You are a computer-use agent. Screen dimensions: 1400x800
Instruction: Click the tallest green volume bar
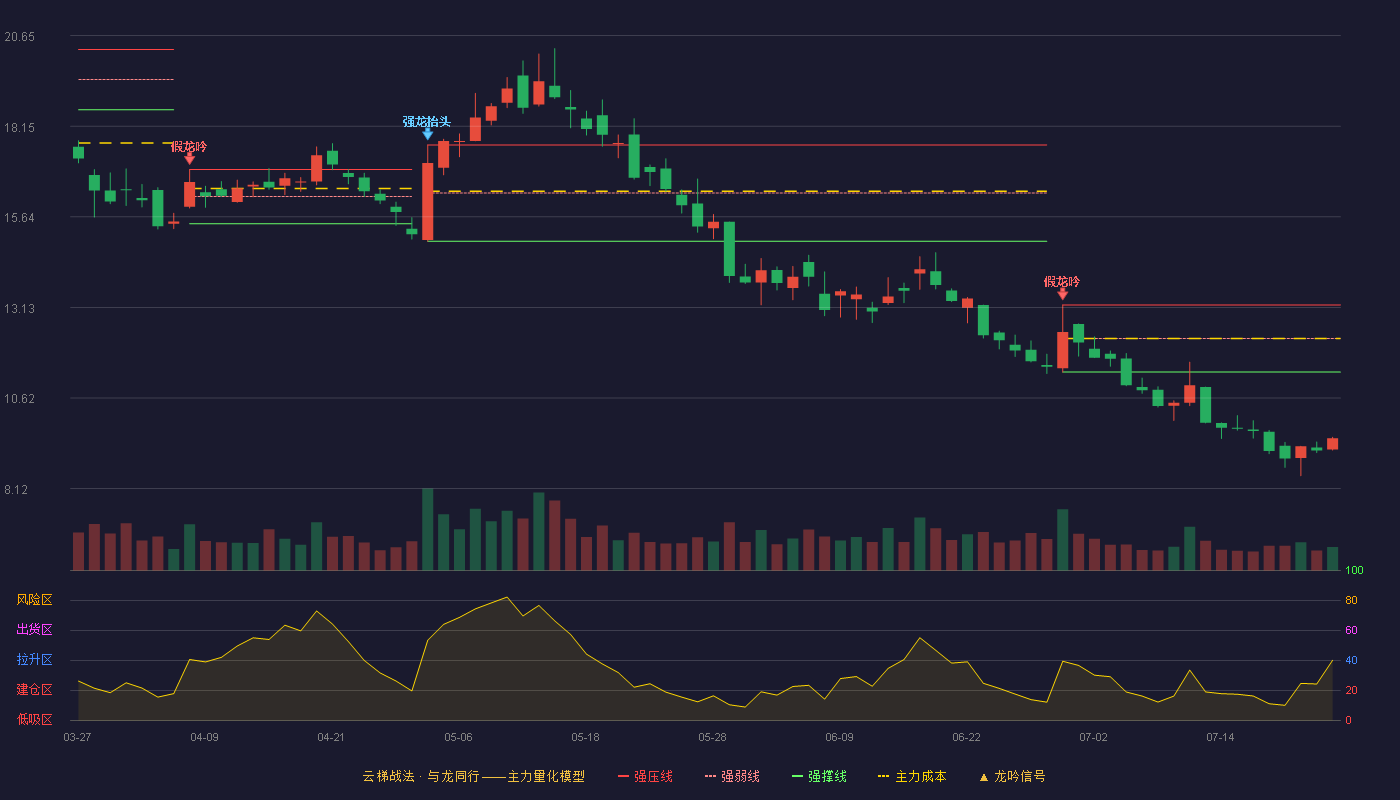point(427,529)
